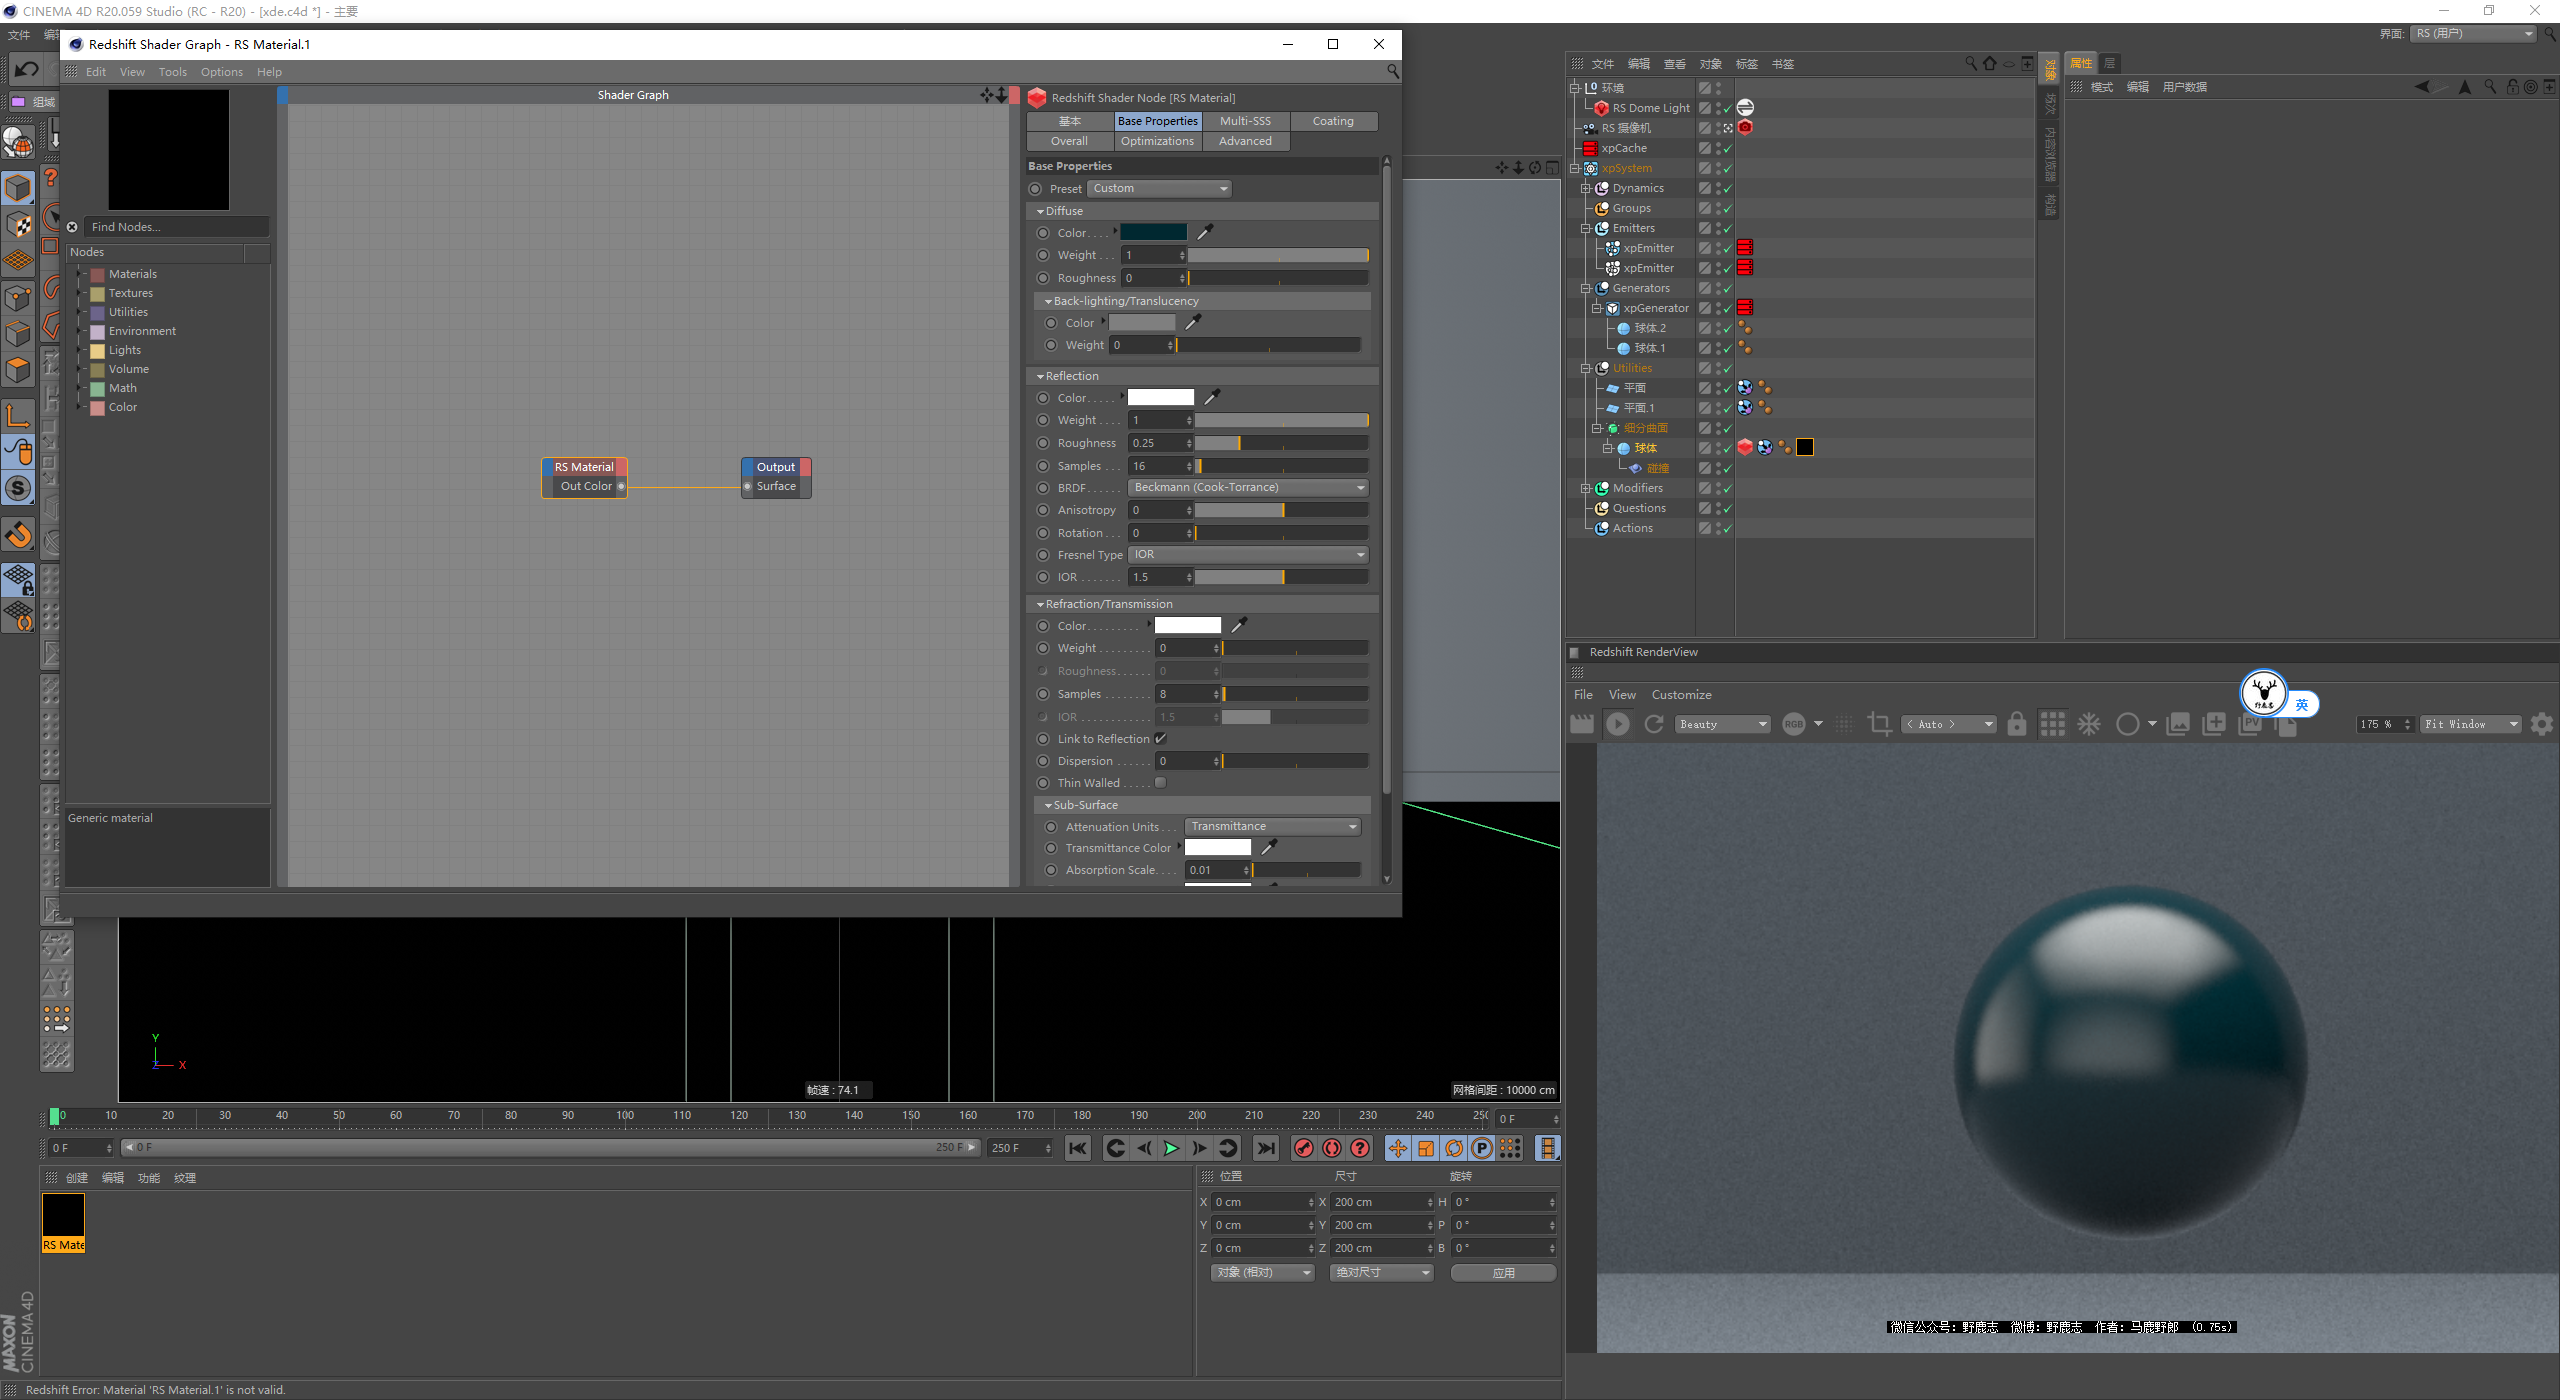This screenshot has width=2560, height=1400.
Task: Click the 应用 apply button
Action: [x=1502, y=1273]
